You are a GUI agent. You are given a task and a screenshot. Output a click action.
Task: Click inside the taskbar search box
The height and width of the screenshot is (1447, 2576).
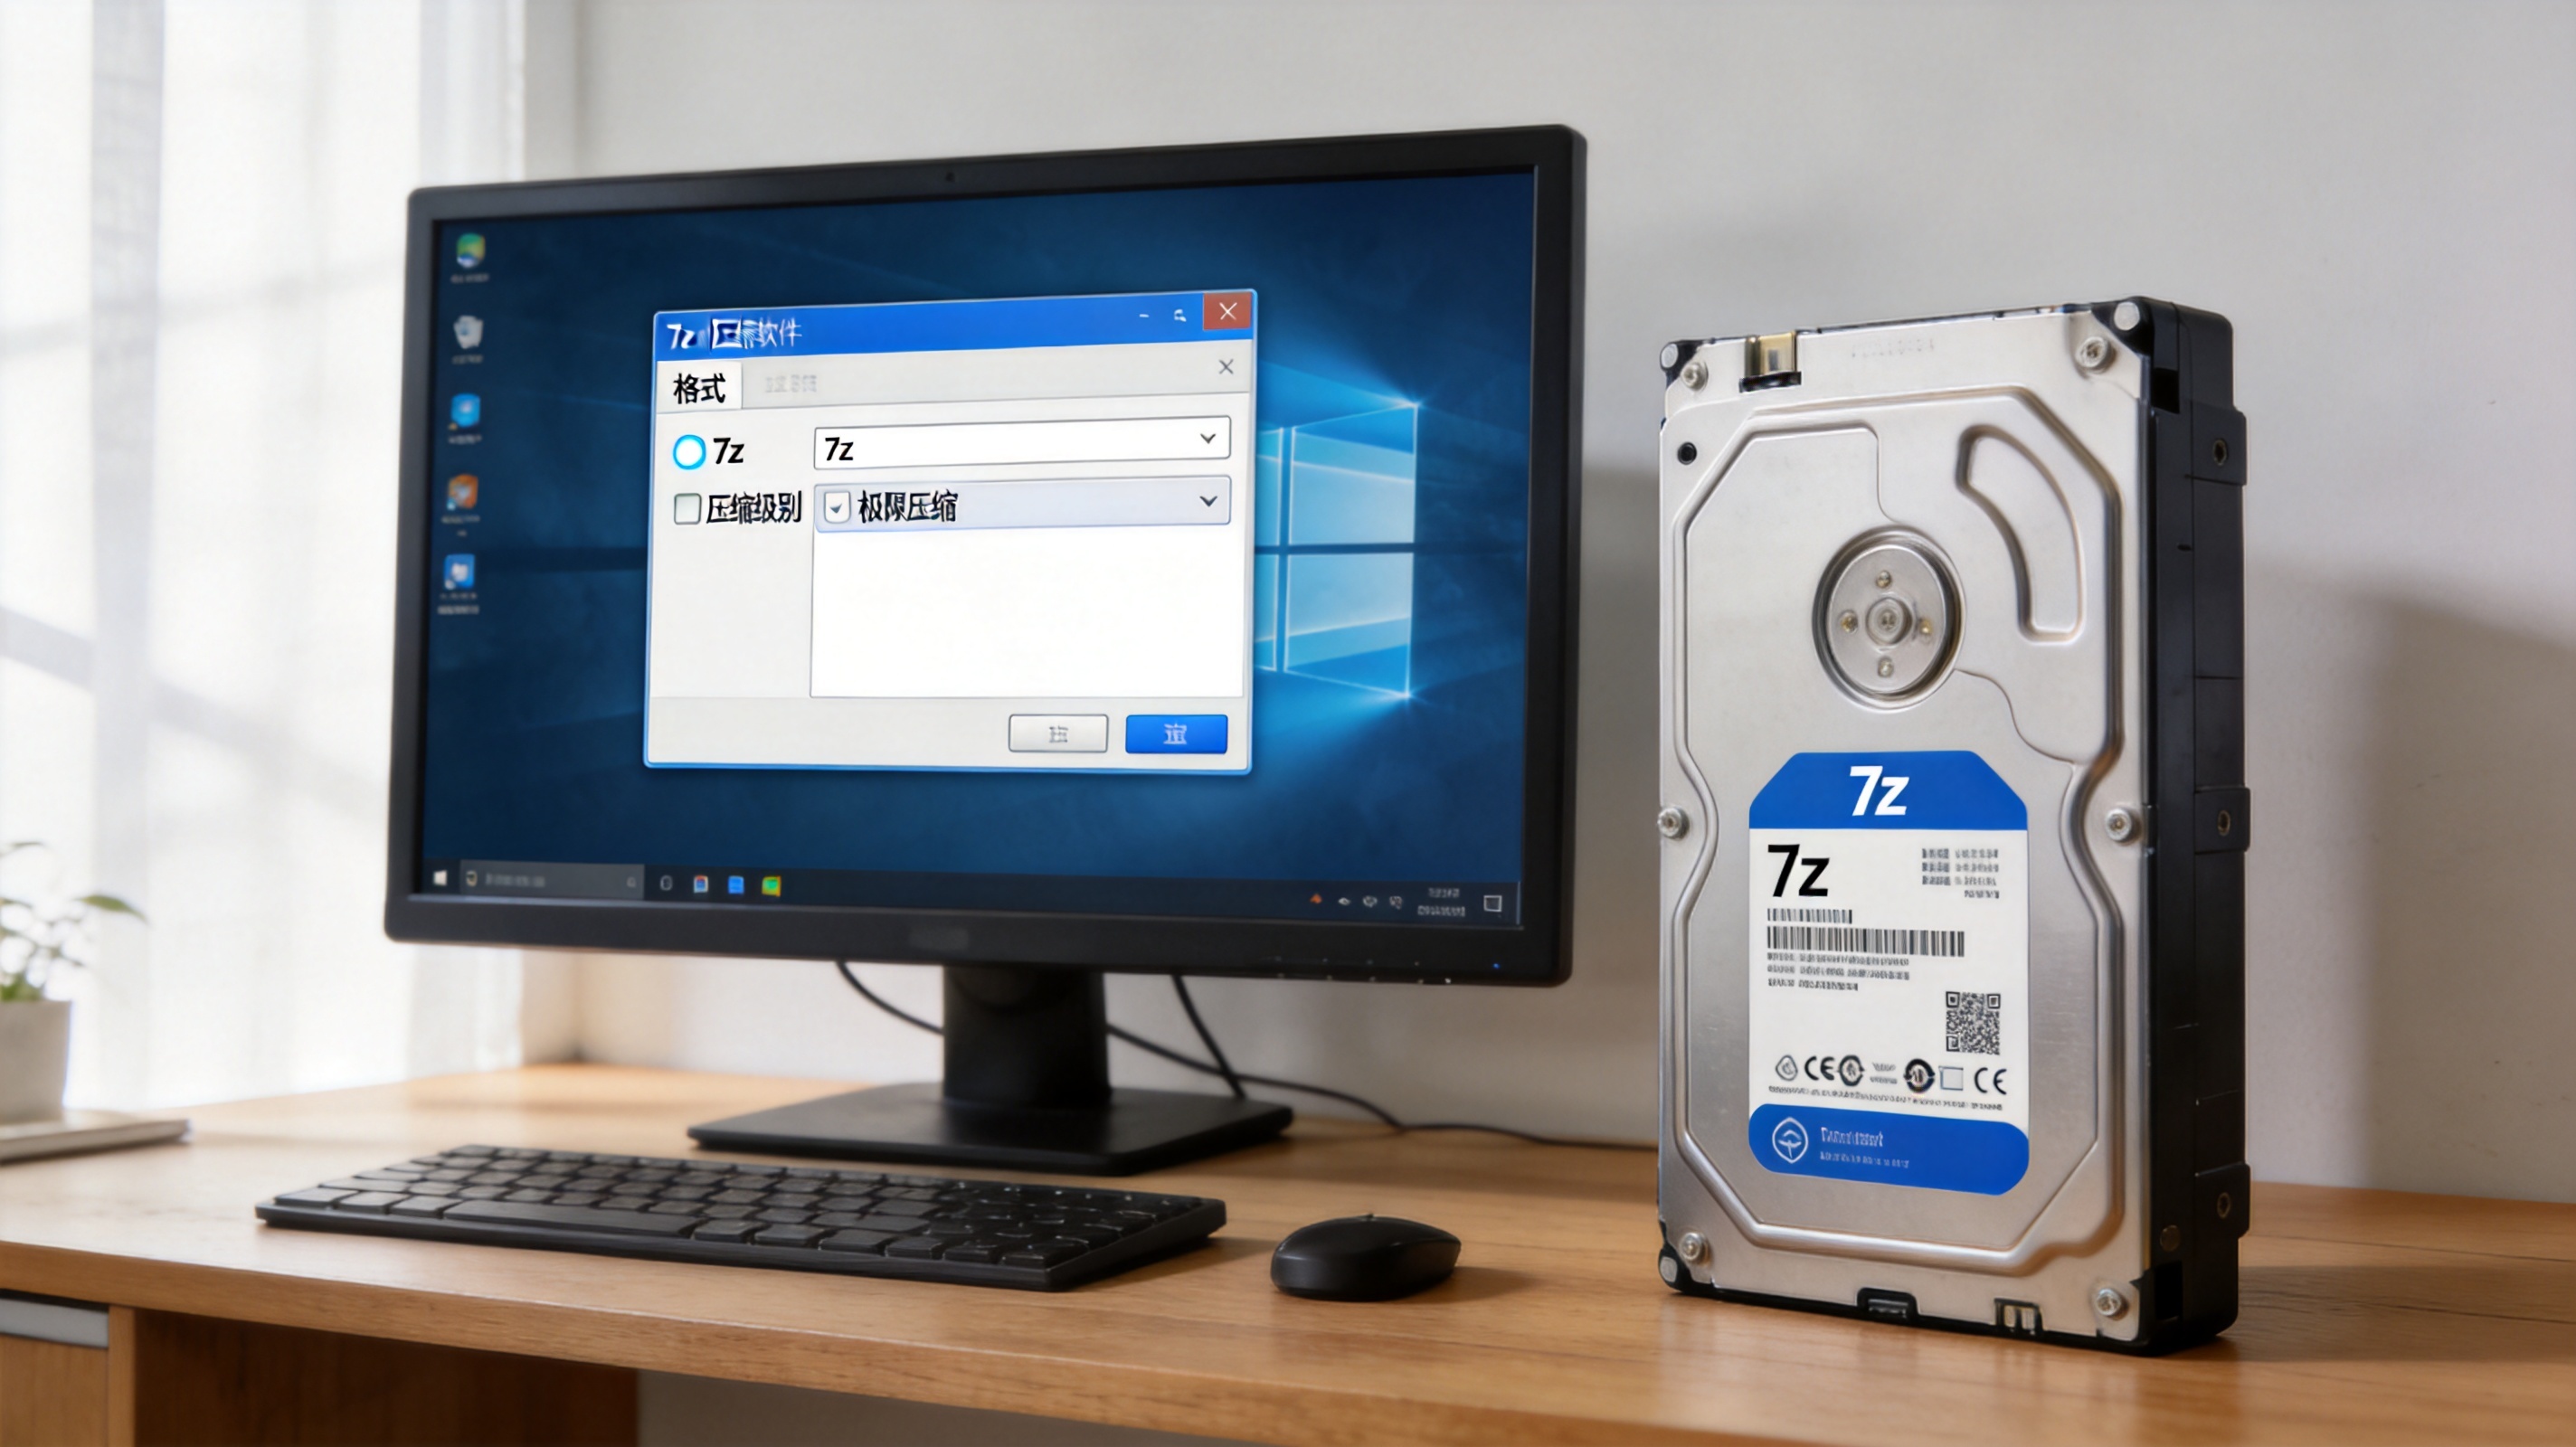550,880
